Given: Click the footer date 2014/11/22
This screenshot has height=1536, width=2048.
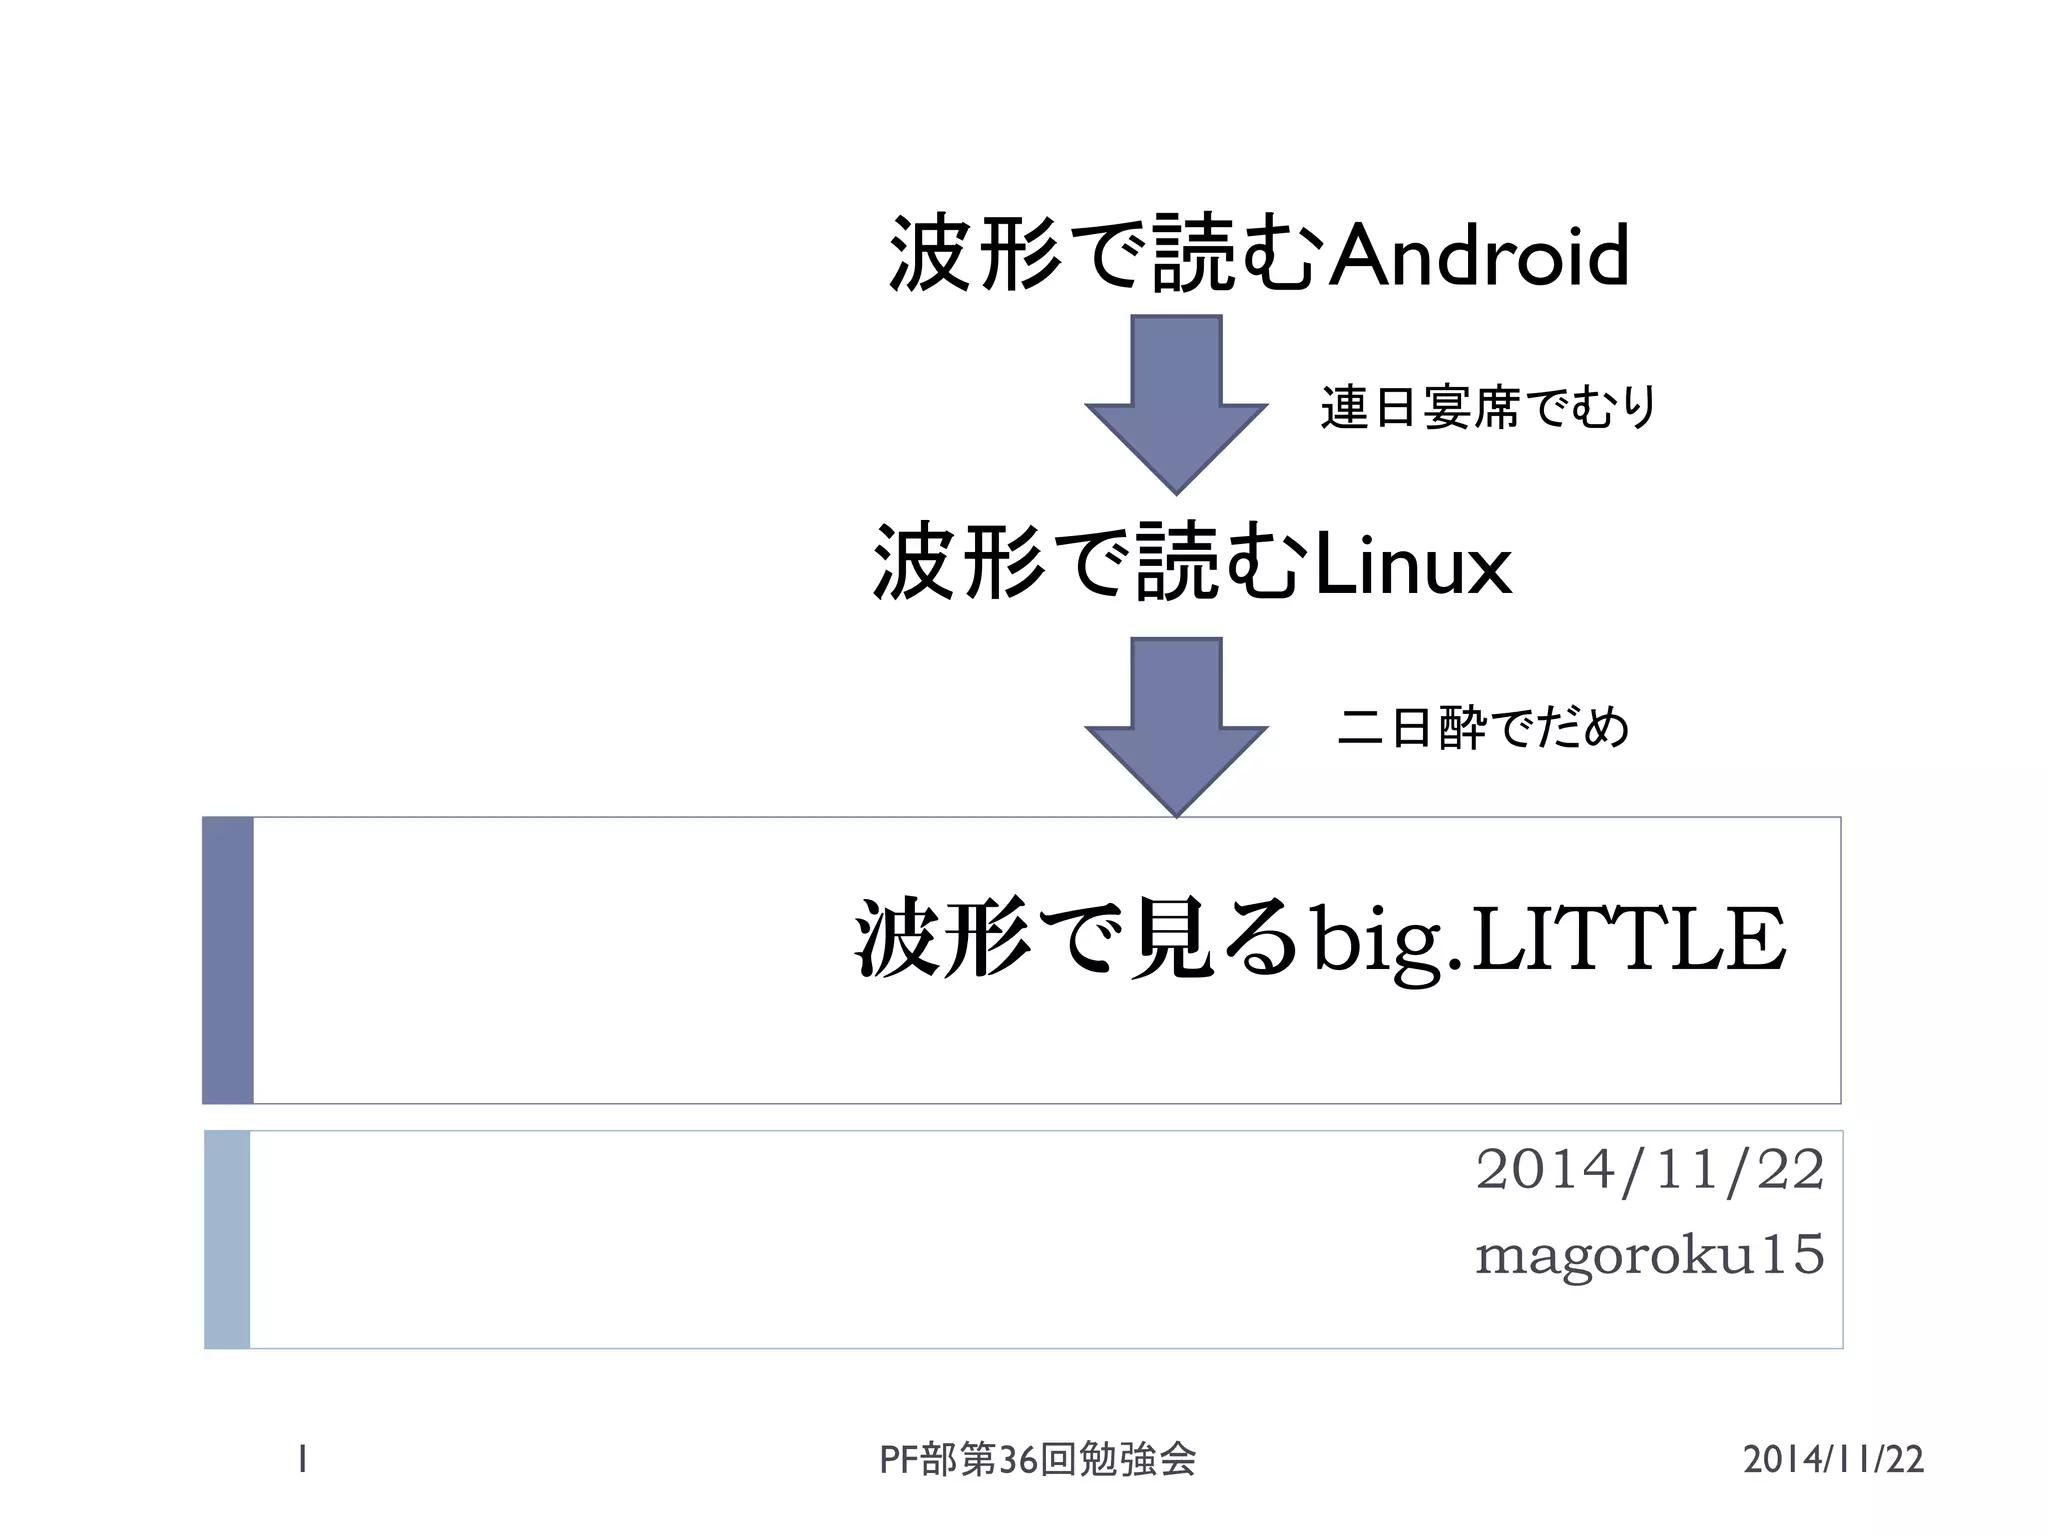Looking at the screenshot, I should click(x=1833, y=1460).
